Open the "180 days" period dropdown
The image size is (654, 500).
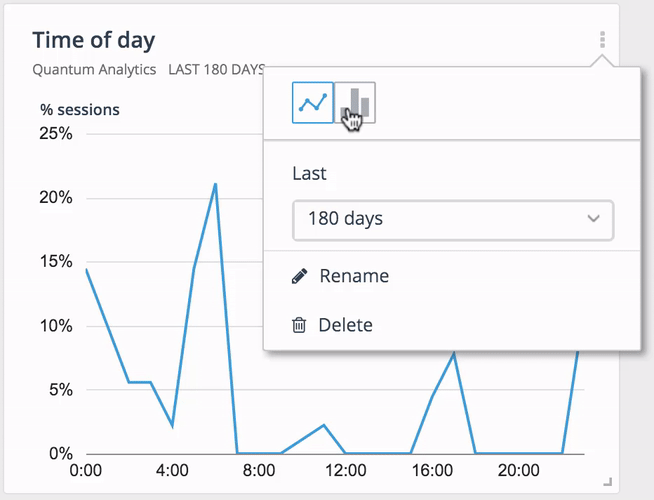(453, 220)
